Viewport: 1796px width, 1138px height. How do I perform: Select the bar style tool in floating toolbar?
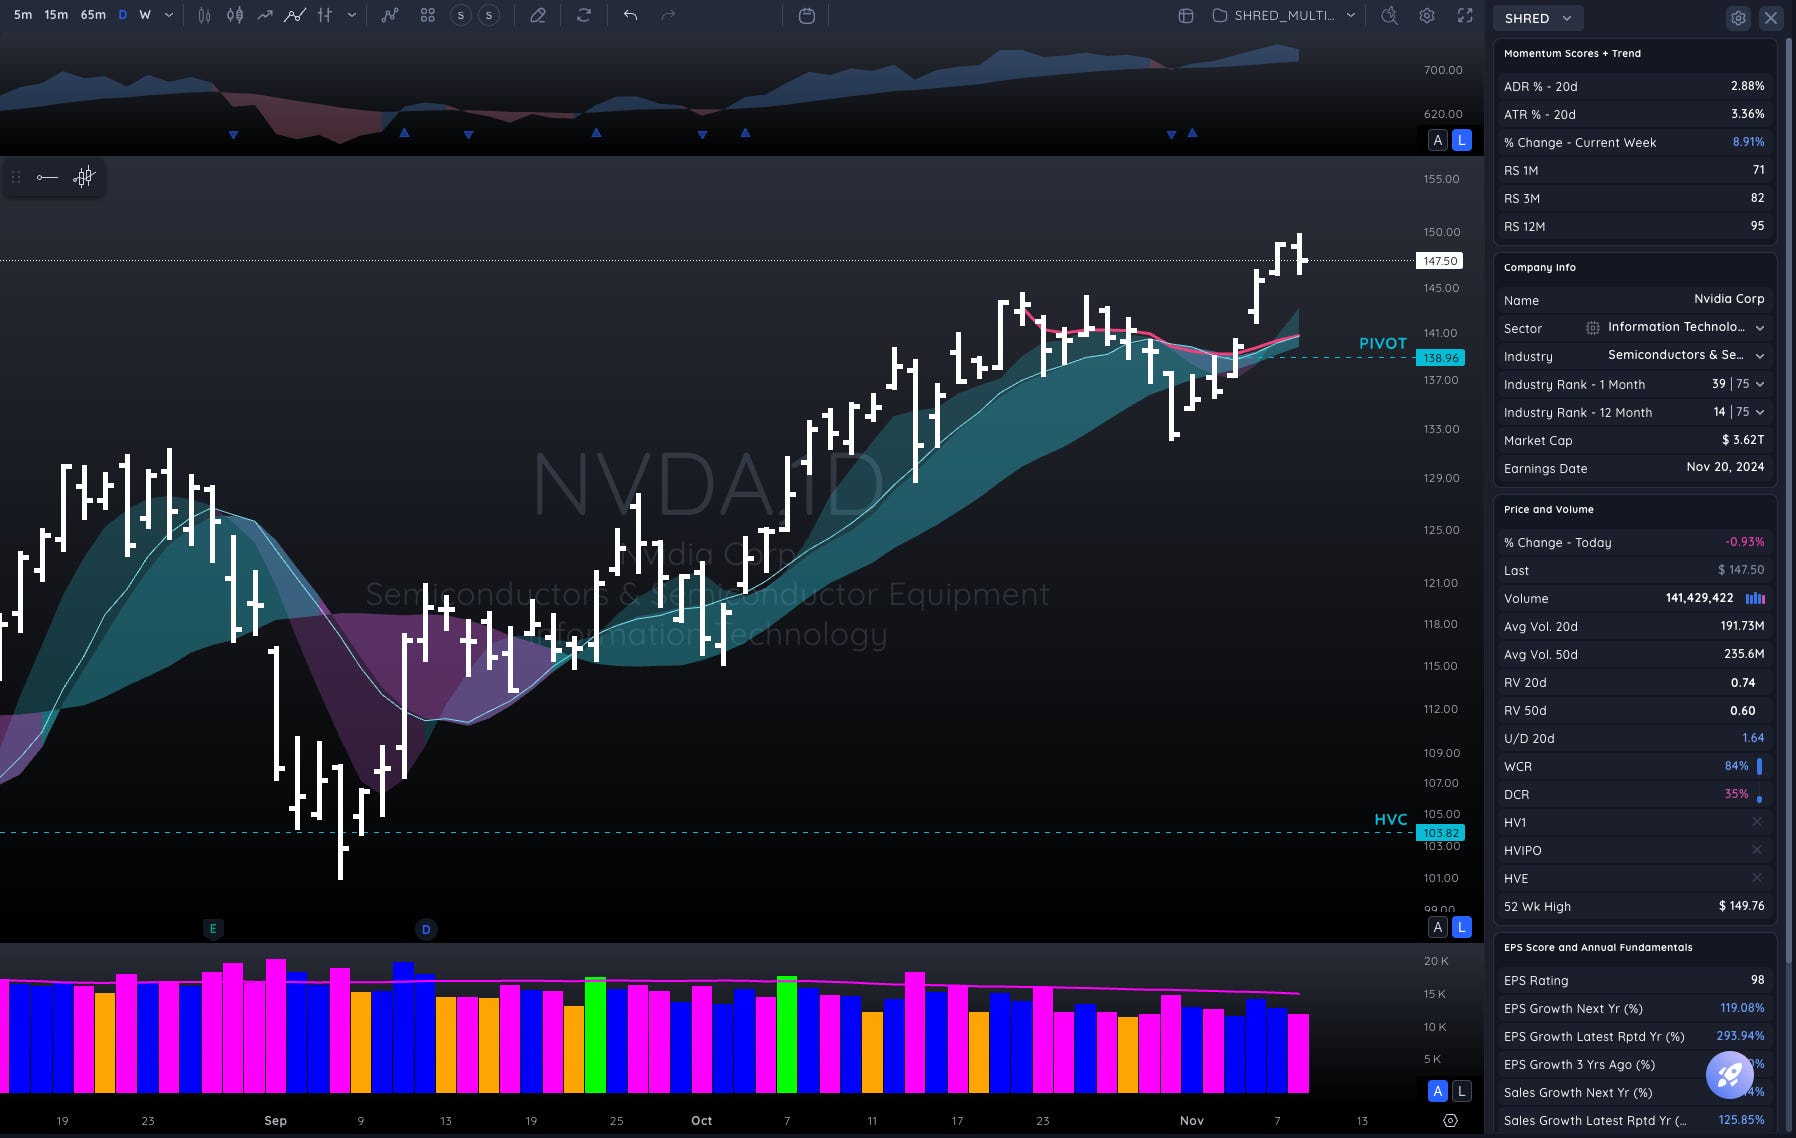84,177
